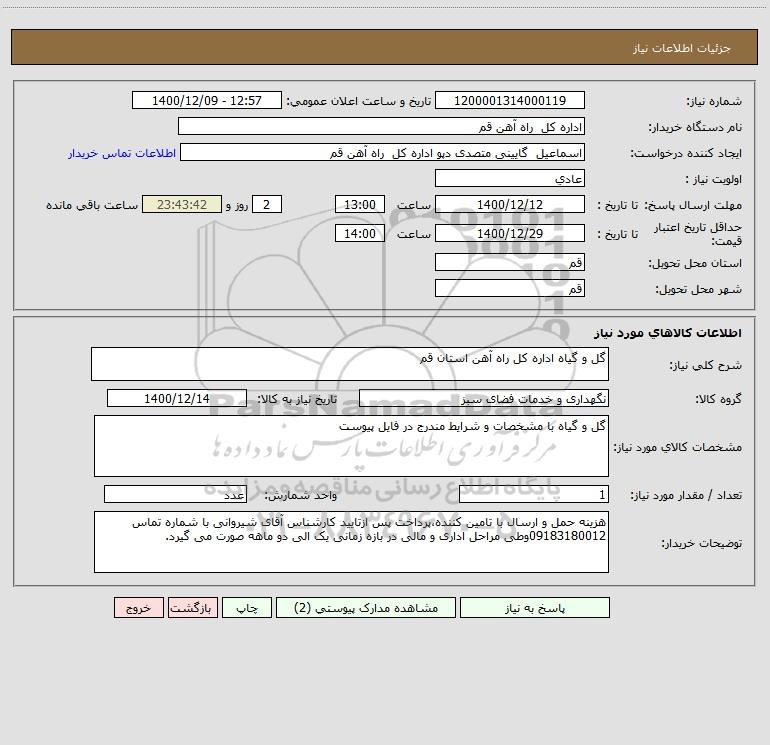Click the label مهلت ارسال پاسخ
770x745 pixels.
coord(693,205)
